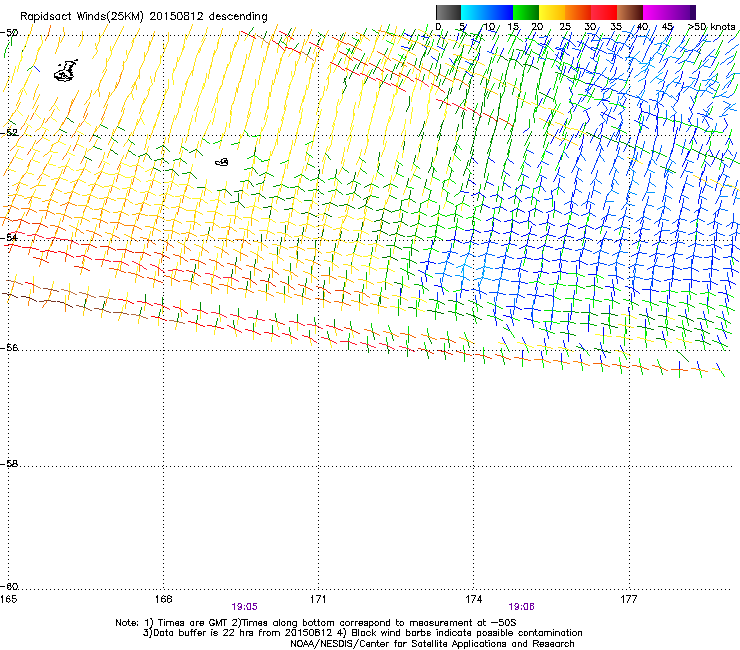Click the green 15-20 knots color swatch
Image resolution: width=740 pixels, height=650 pixels.
click(x=526, y=12)
